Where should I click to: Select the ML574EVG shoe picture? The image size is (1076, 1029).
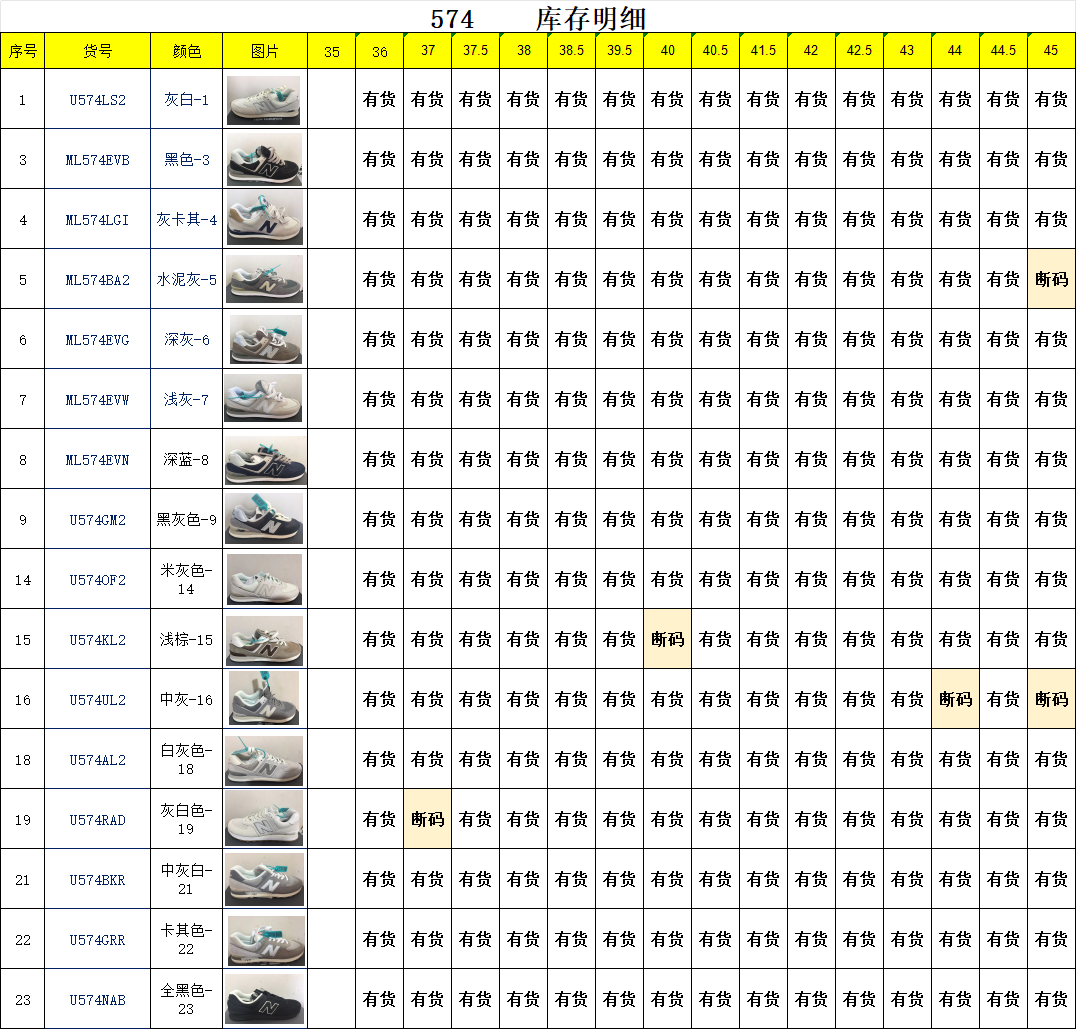tap(266, 340)
